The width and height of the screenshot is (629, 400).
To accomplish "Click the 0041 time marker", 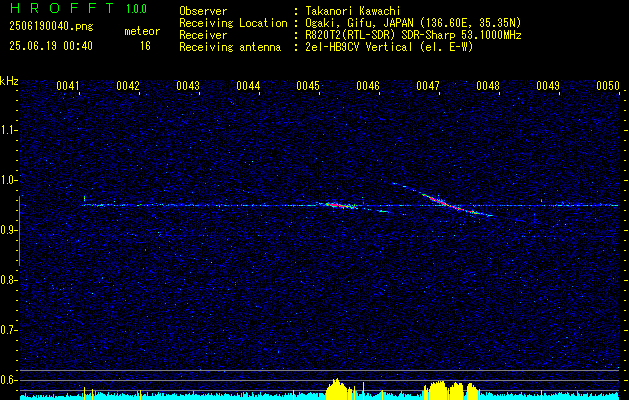I will (68, 86).
